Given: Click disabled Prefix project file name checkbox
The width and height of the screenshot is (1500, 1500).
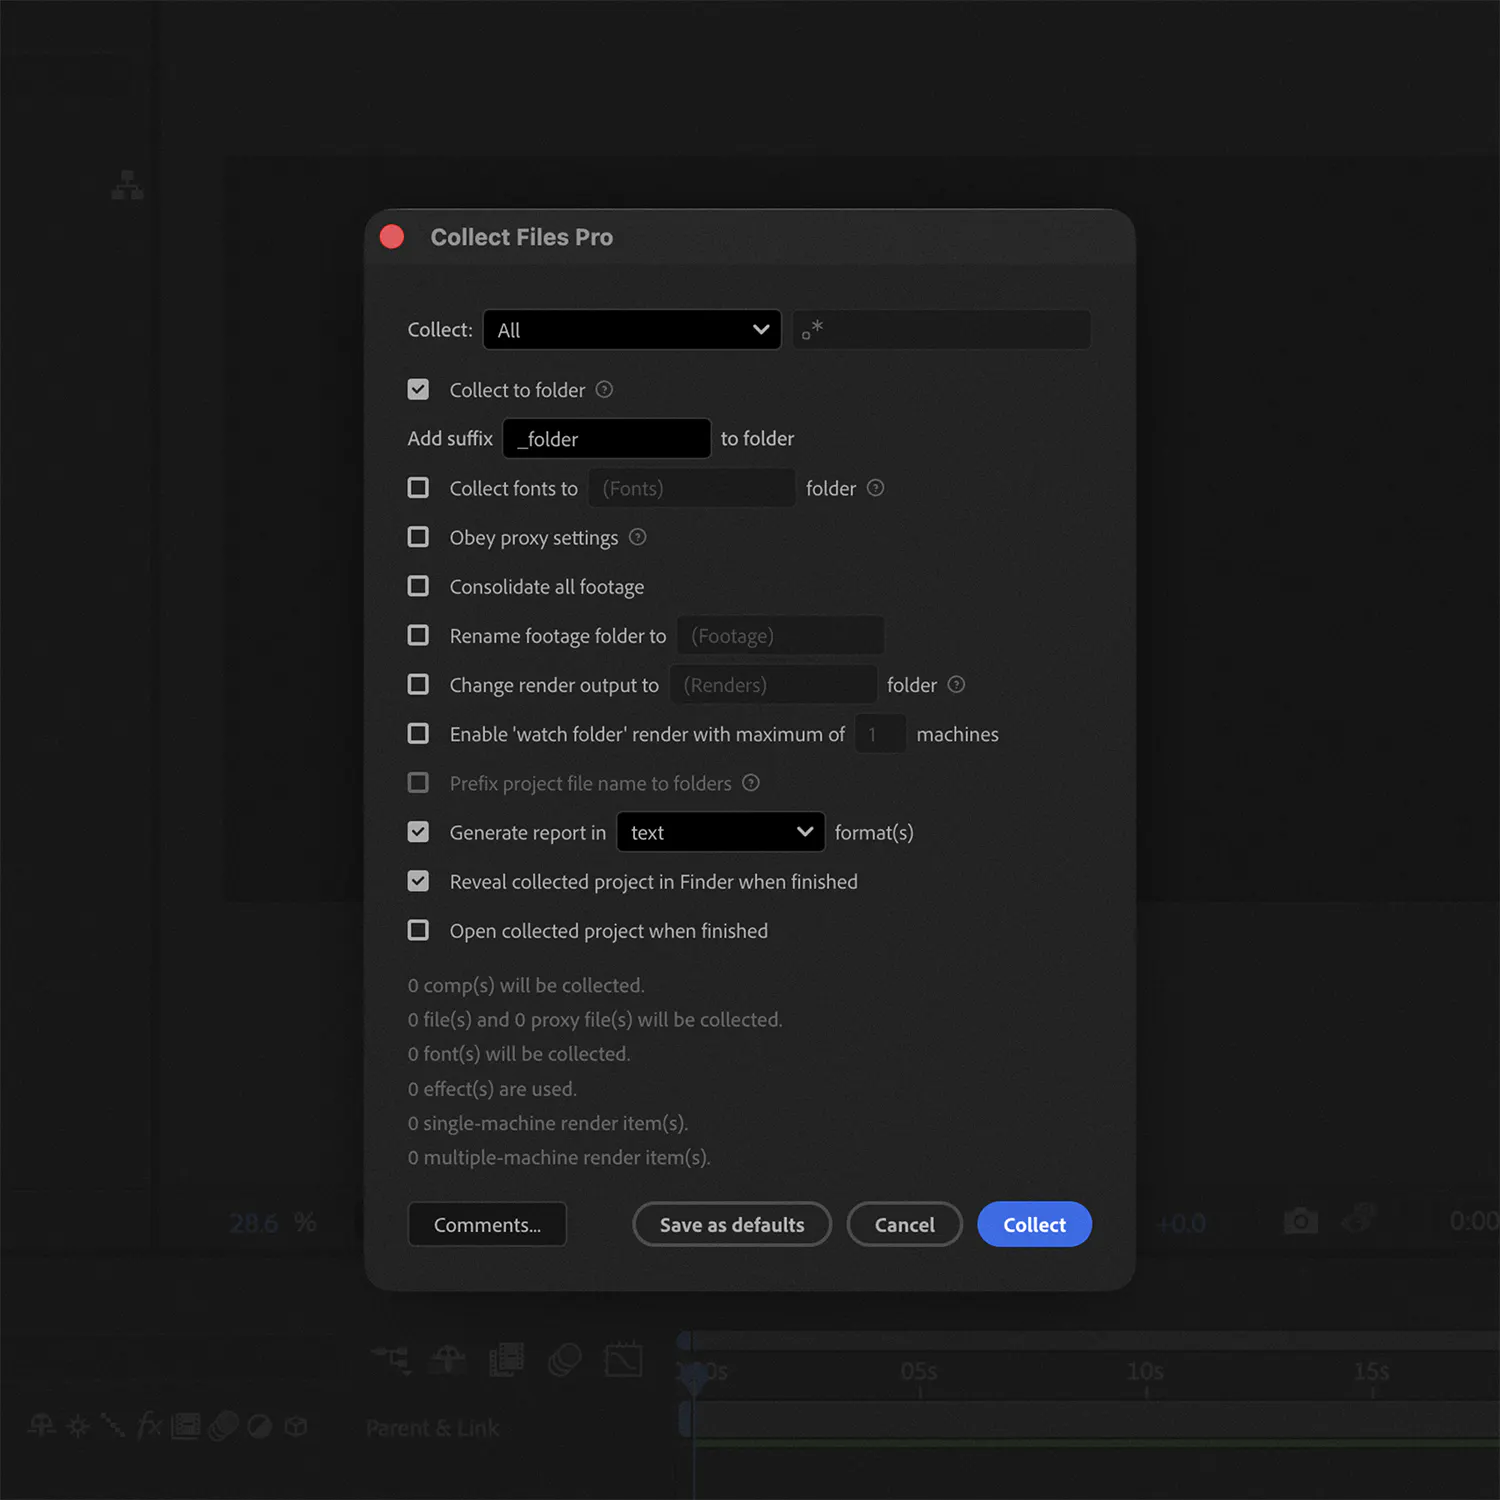Looking at the screenshot, I should click(418, 782).
